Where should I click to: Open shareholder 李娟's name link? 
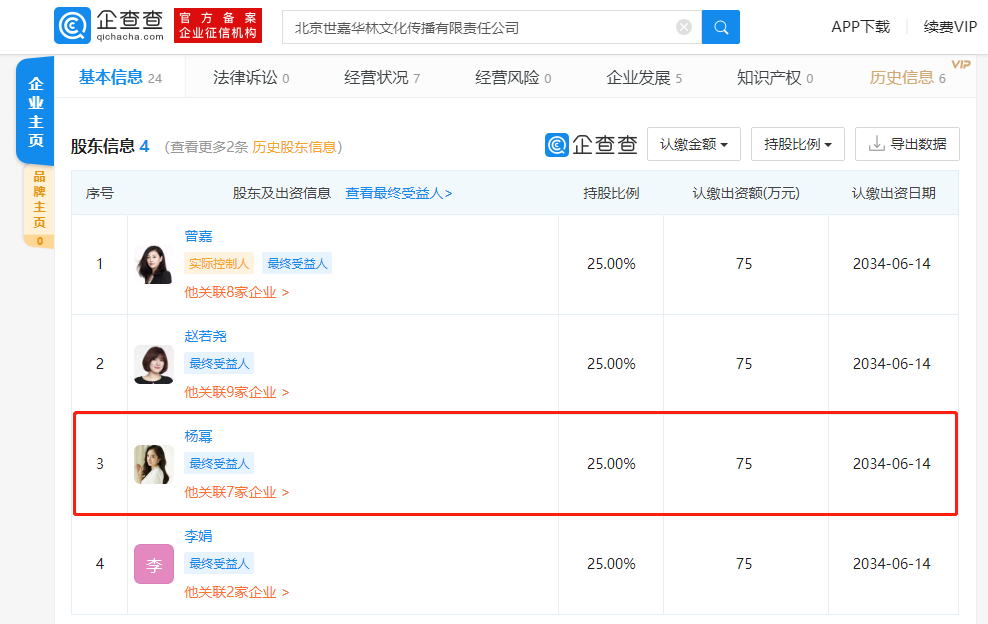tap(198, 536)
